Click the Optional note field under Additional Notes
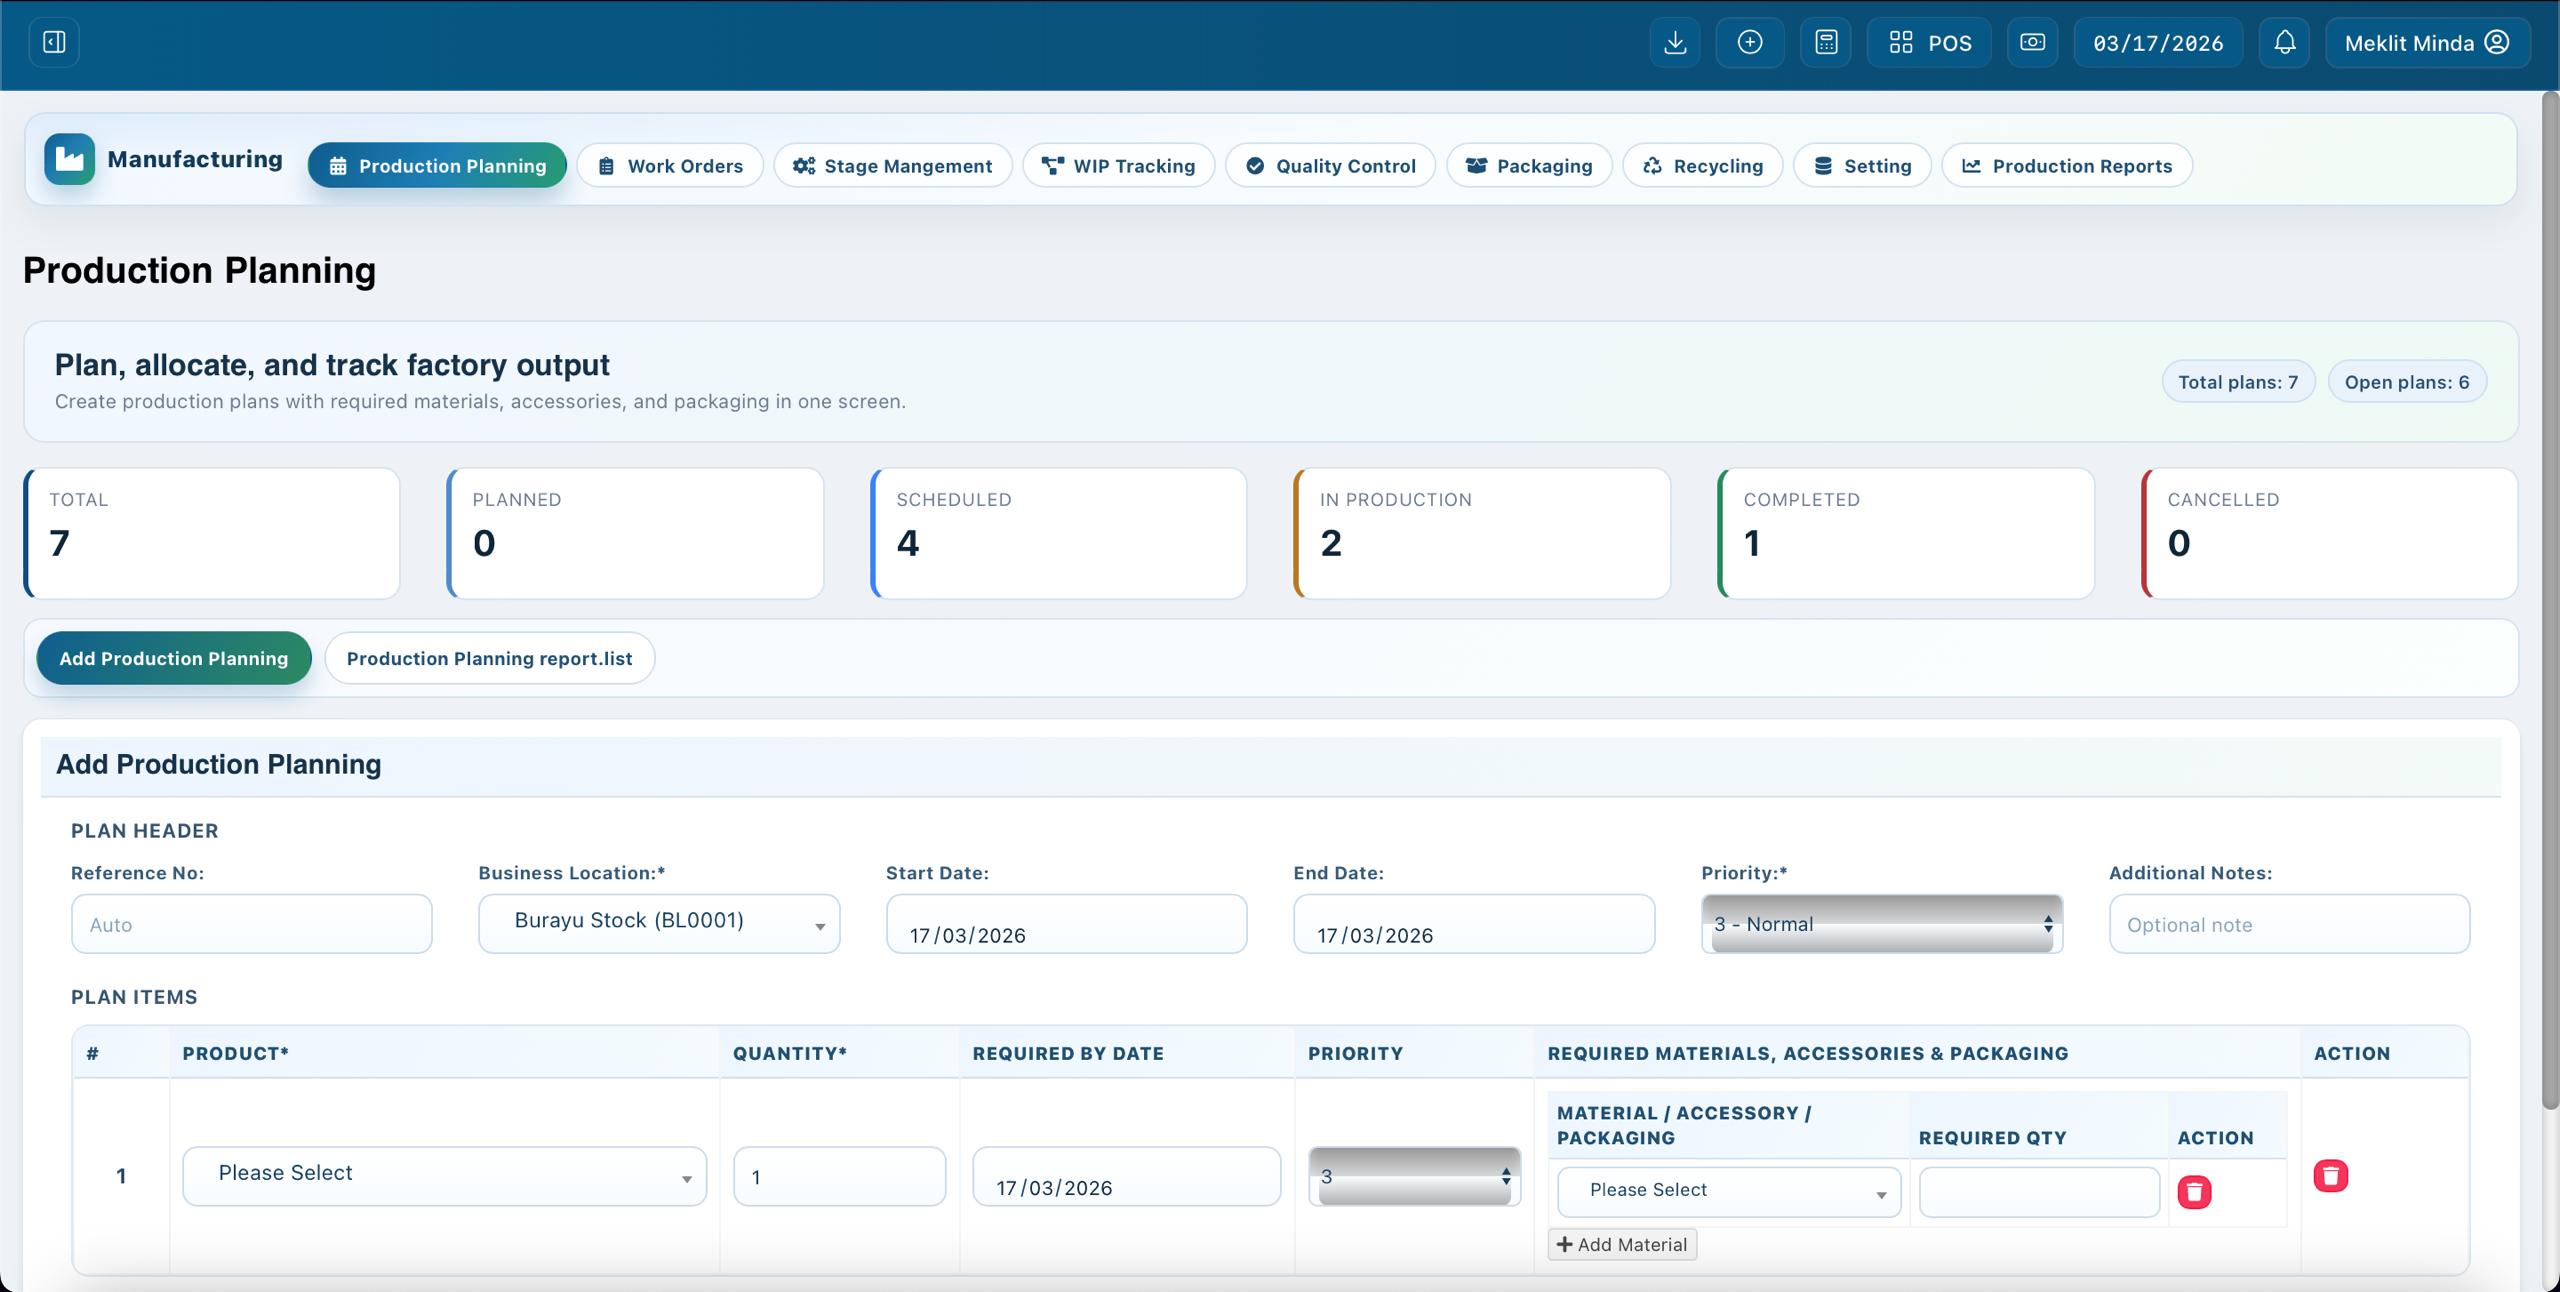The image size is (2560, 1292). 2289,924
